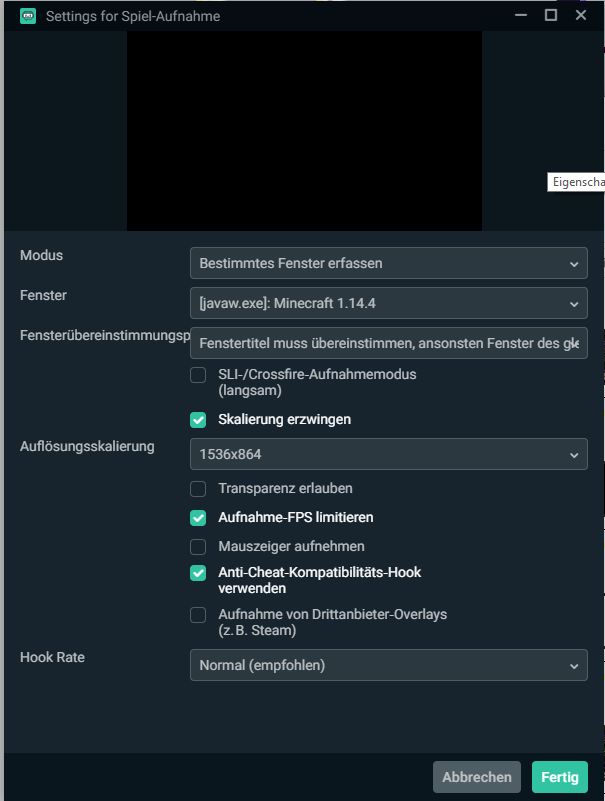Open the Fensterübereinstimmungspriorität dropdown
The image size is (605, 801).
[388, 343]
